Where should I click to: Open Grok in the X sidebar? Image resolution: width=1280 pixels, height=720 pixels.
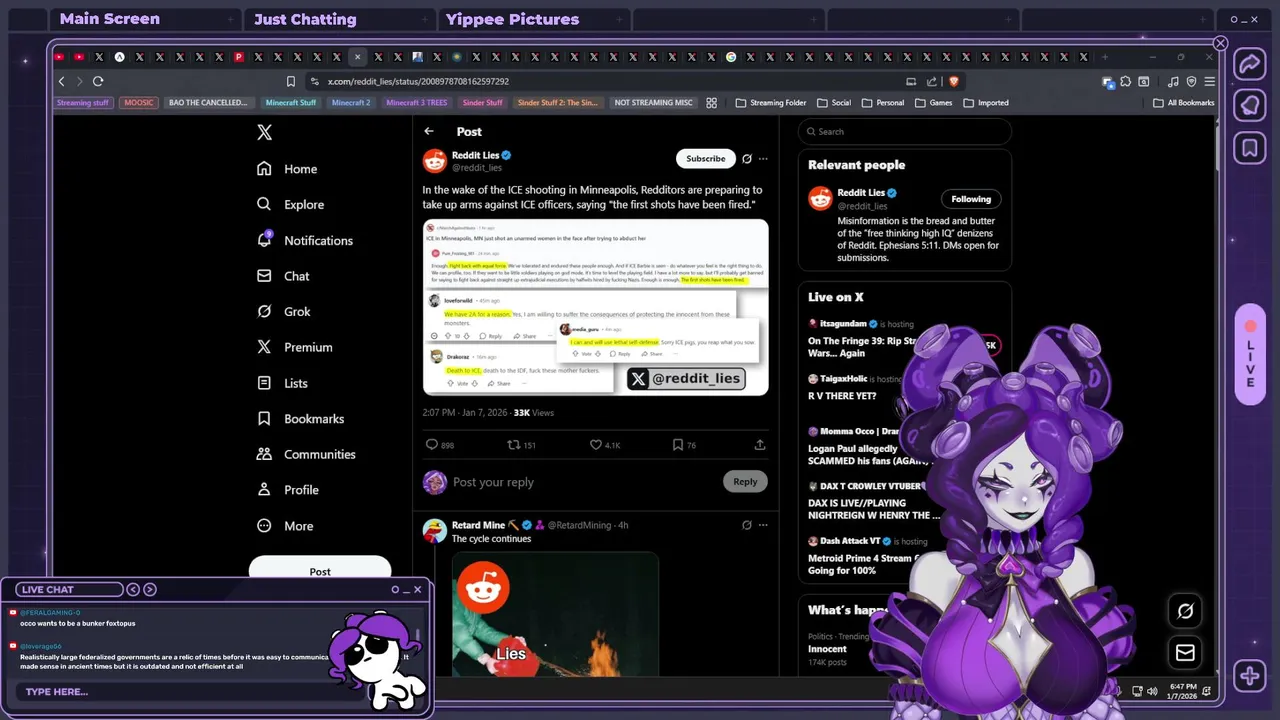click(x=283, y=312)
